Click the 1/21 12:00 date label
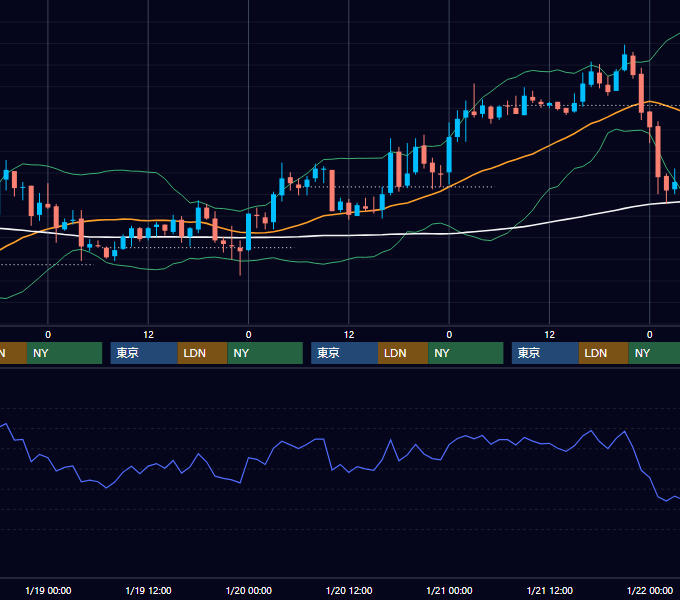This screenshot has width=680, height=600. coord(549,590)
